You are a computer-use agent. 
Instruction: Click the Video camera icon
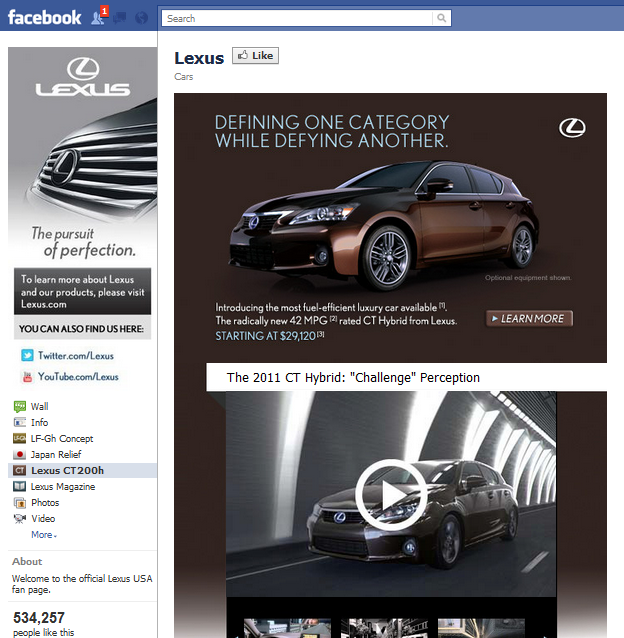click(20, 518)
